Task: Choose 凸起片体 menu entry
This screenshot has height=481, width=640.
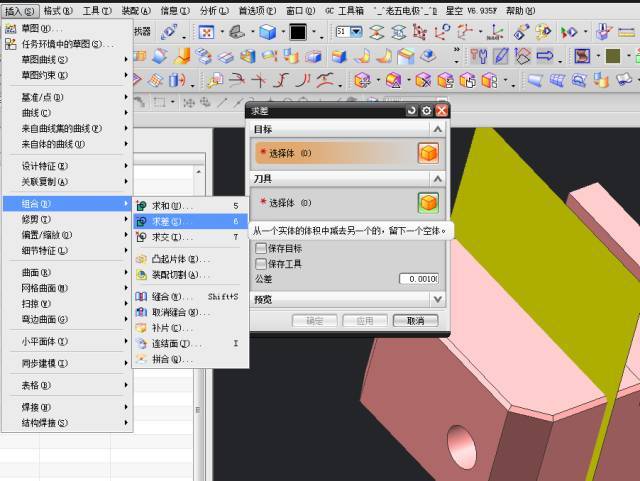Action: 190,259
